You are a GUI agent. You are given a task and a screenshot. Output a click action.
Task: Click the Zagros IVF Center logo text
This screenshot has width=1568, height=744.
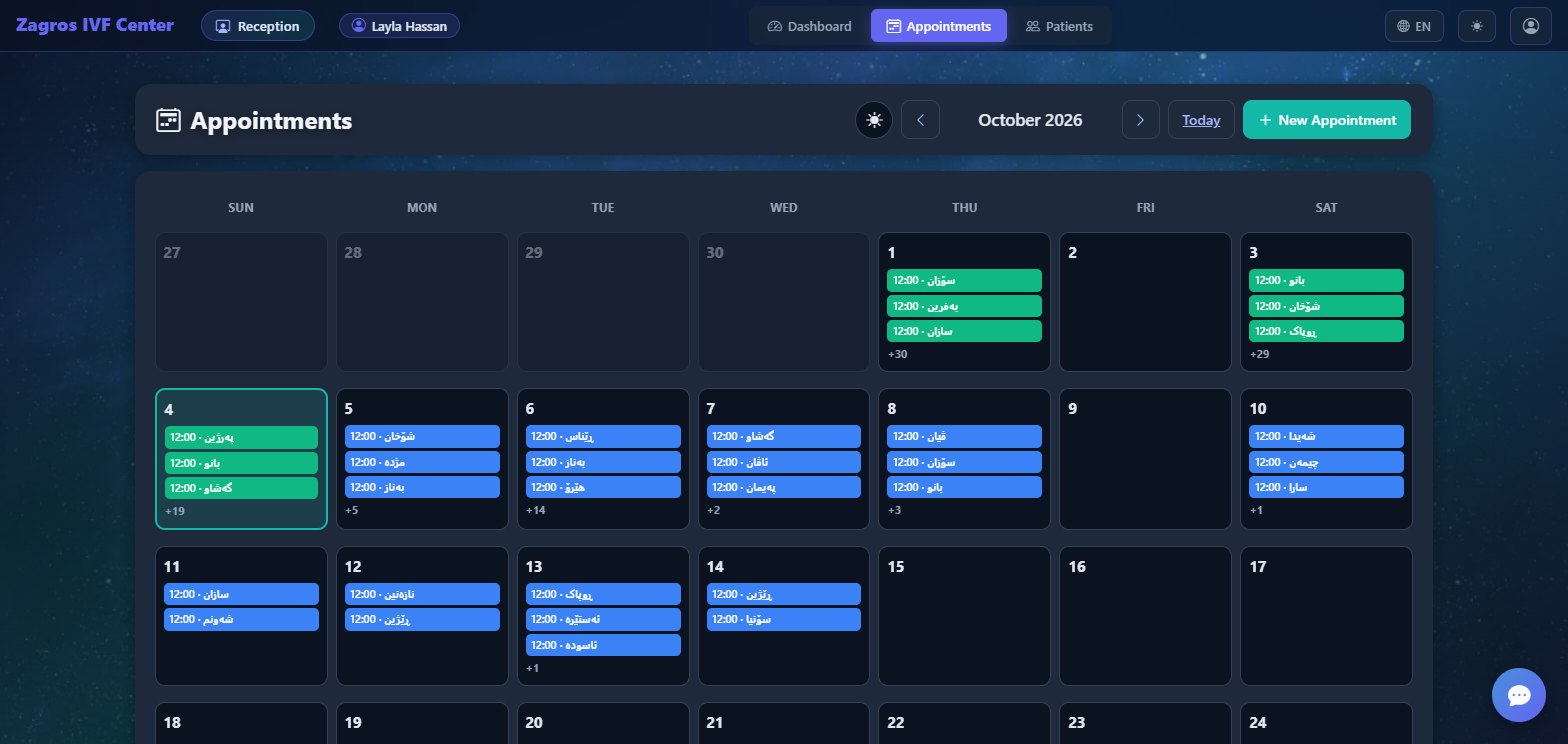[x=95, y=25]
